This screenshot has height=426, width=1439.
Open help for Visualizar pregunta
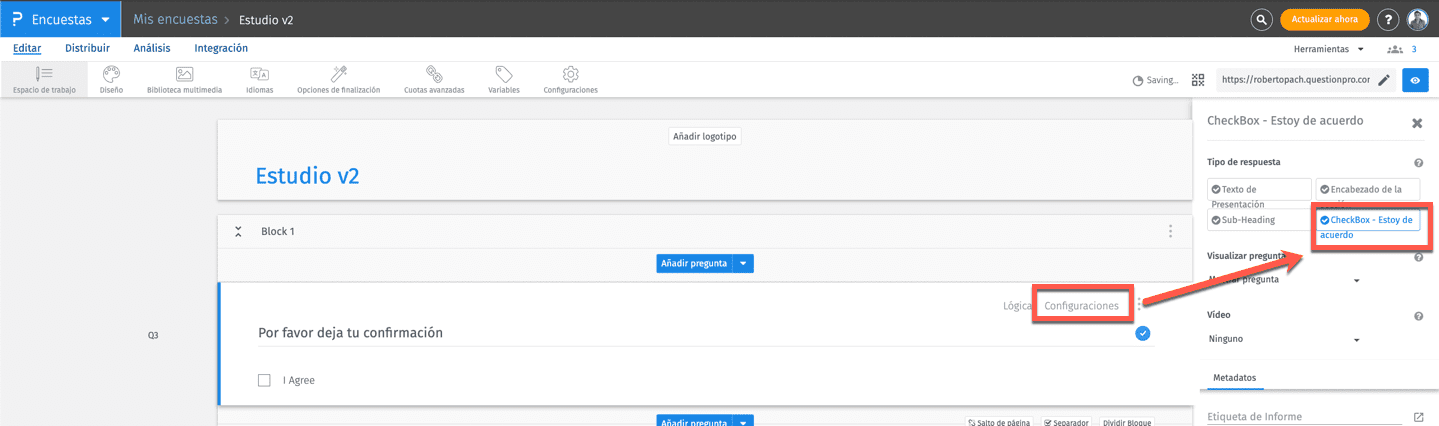pyautogui.click(x=1419, y=257)
